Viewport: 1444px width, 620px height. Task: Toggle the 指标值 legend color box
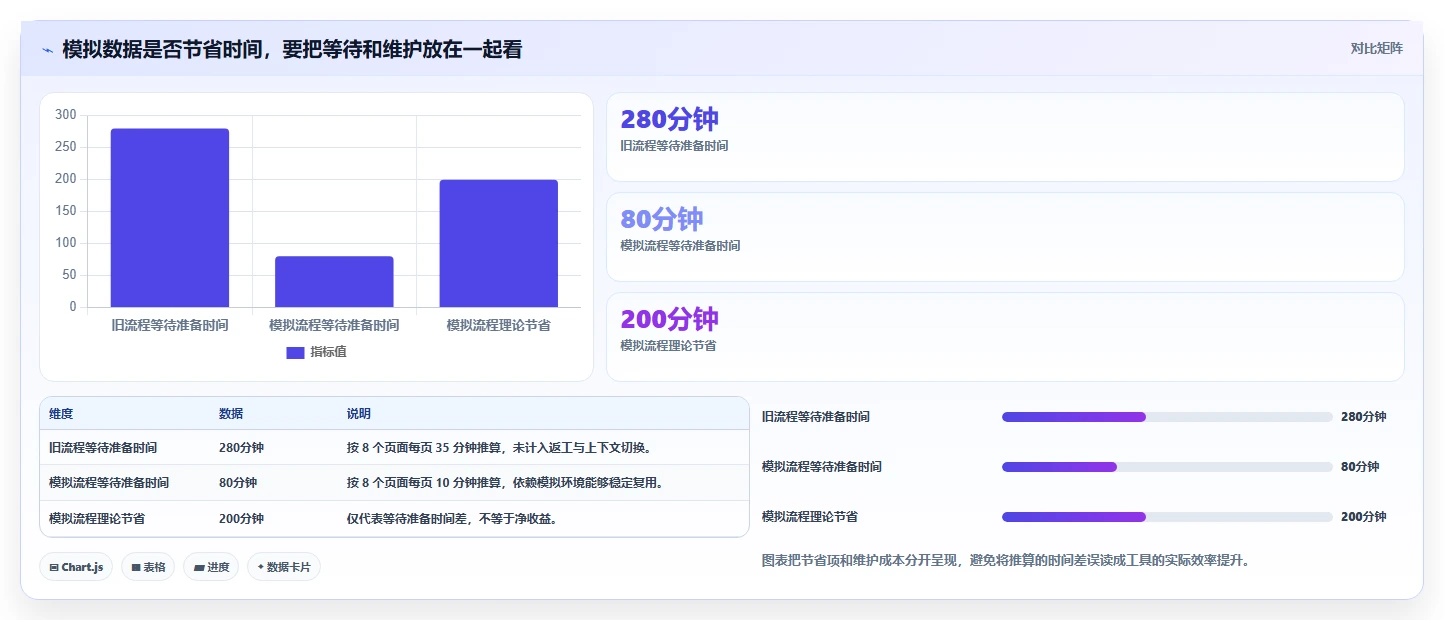[295, 352]
